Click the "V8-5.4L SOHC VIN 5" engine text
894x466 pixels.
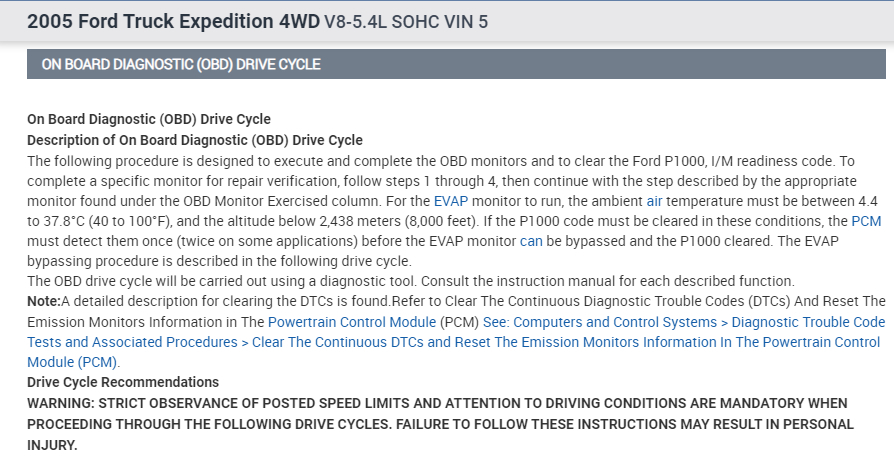tap(406, 21)
